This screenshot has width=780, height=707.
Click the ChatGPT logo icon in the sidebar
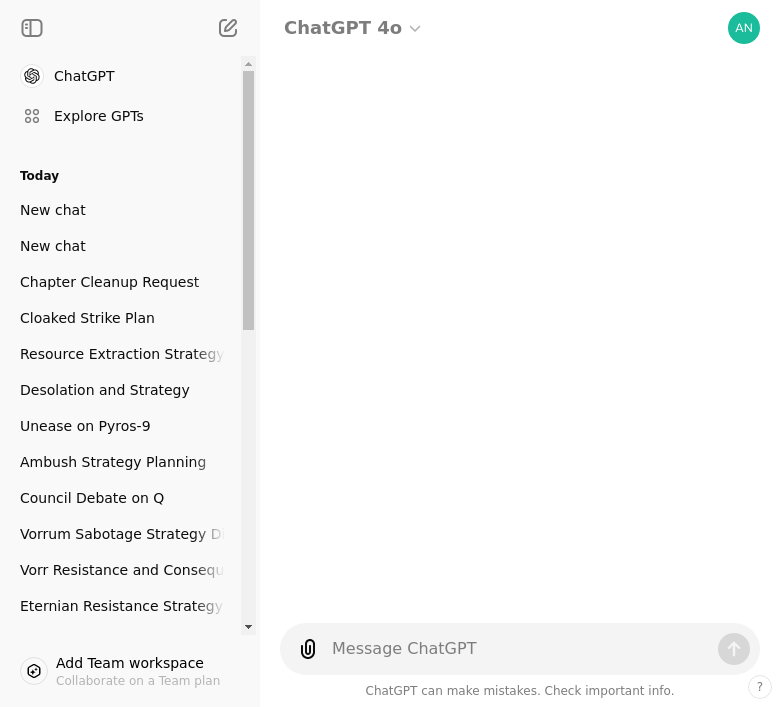(x=32, y=76)
